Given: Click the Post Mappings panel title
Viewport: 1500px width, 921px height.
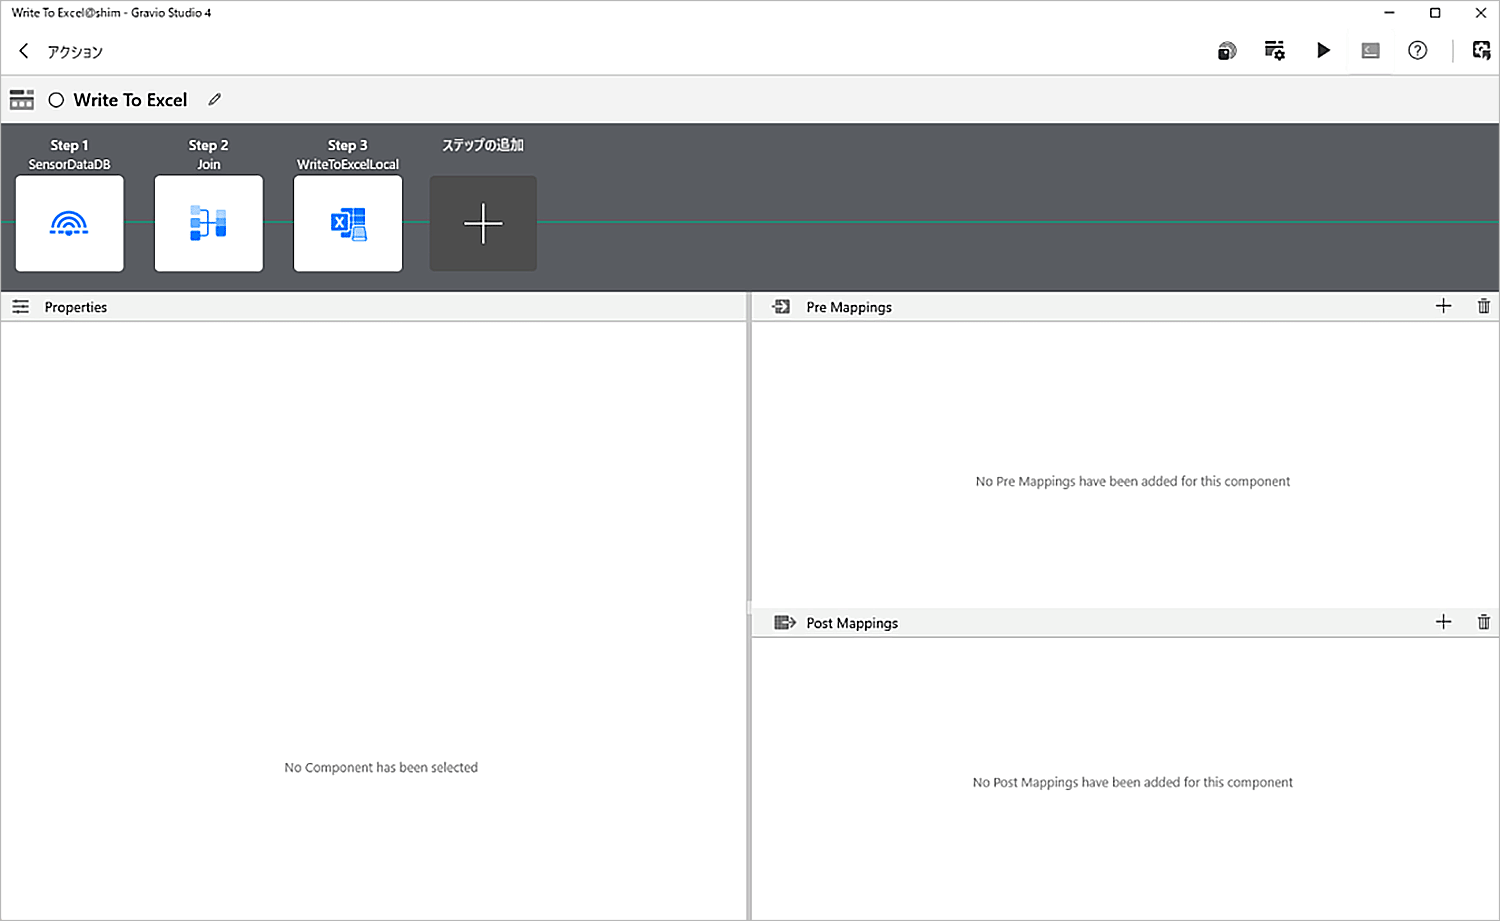Looking at the screenshot, I should [852, 623].
